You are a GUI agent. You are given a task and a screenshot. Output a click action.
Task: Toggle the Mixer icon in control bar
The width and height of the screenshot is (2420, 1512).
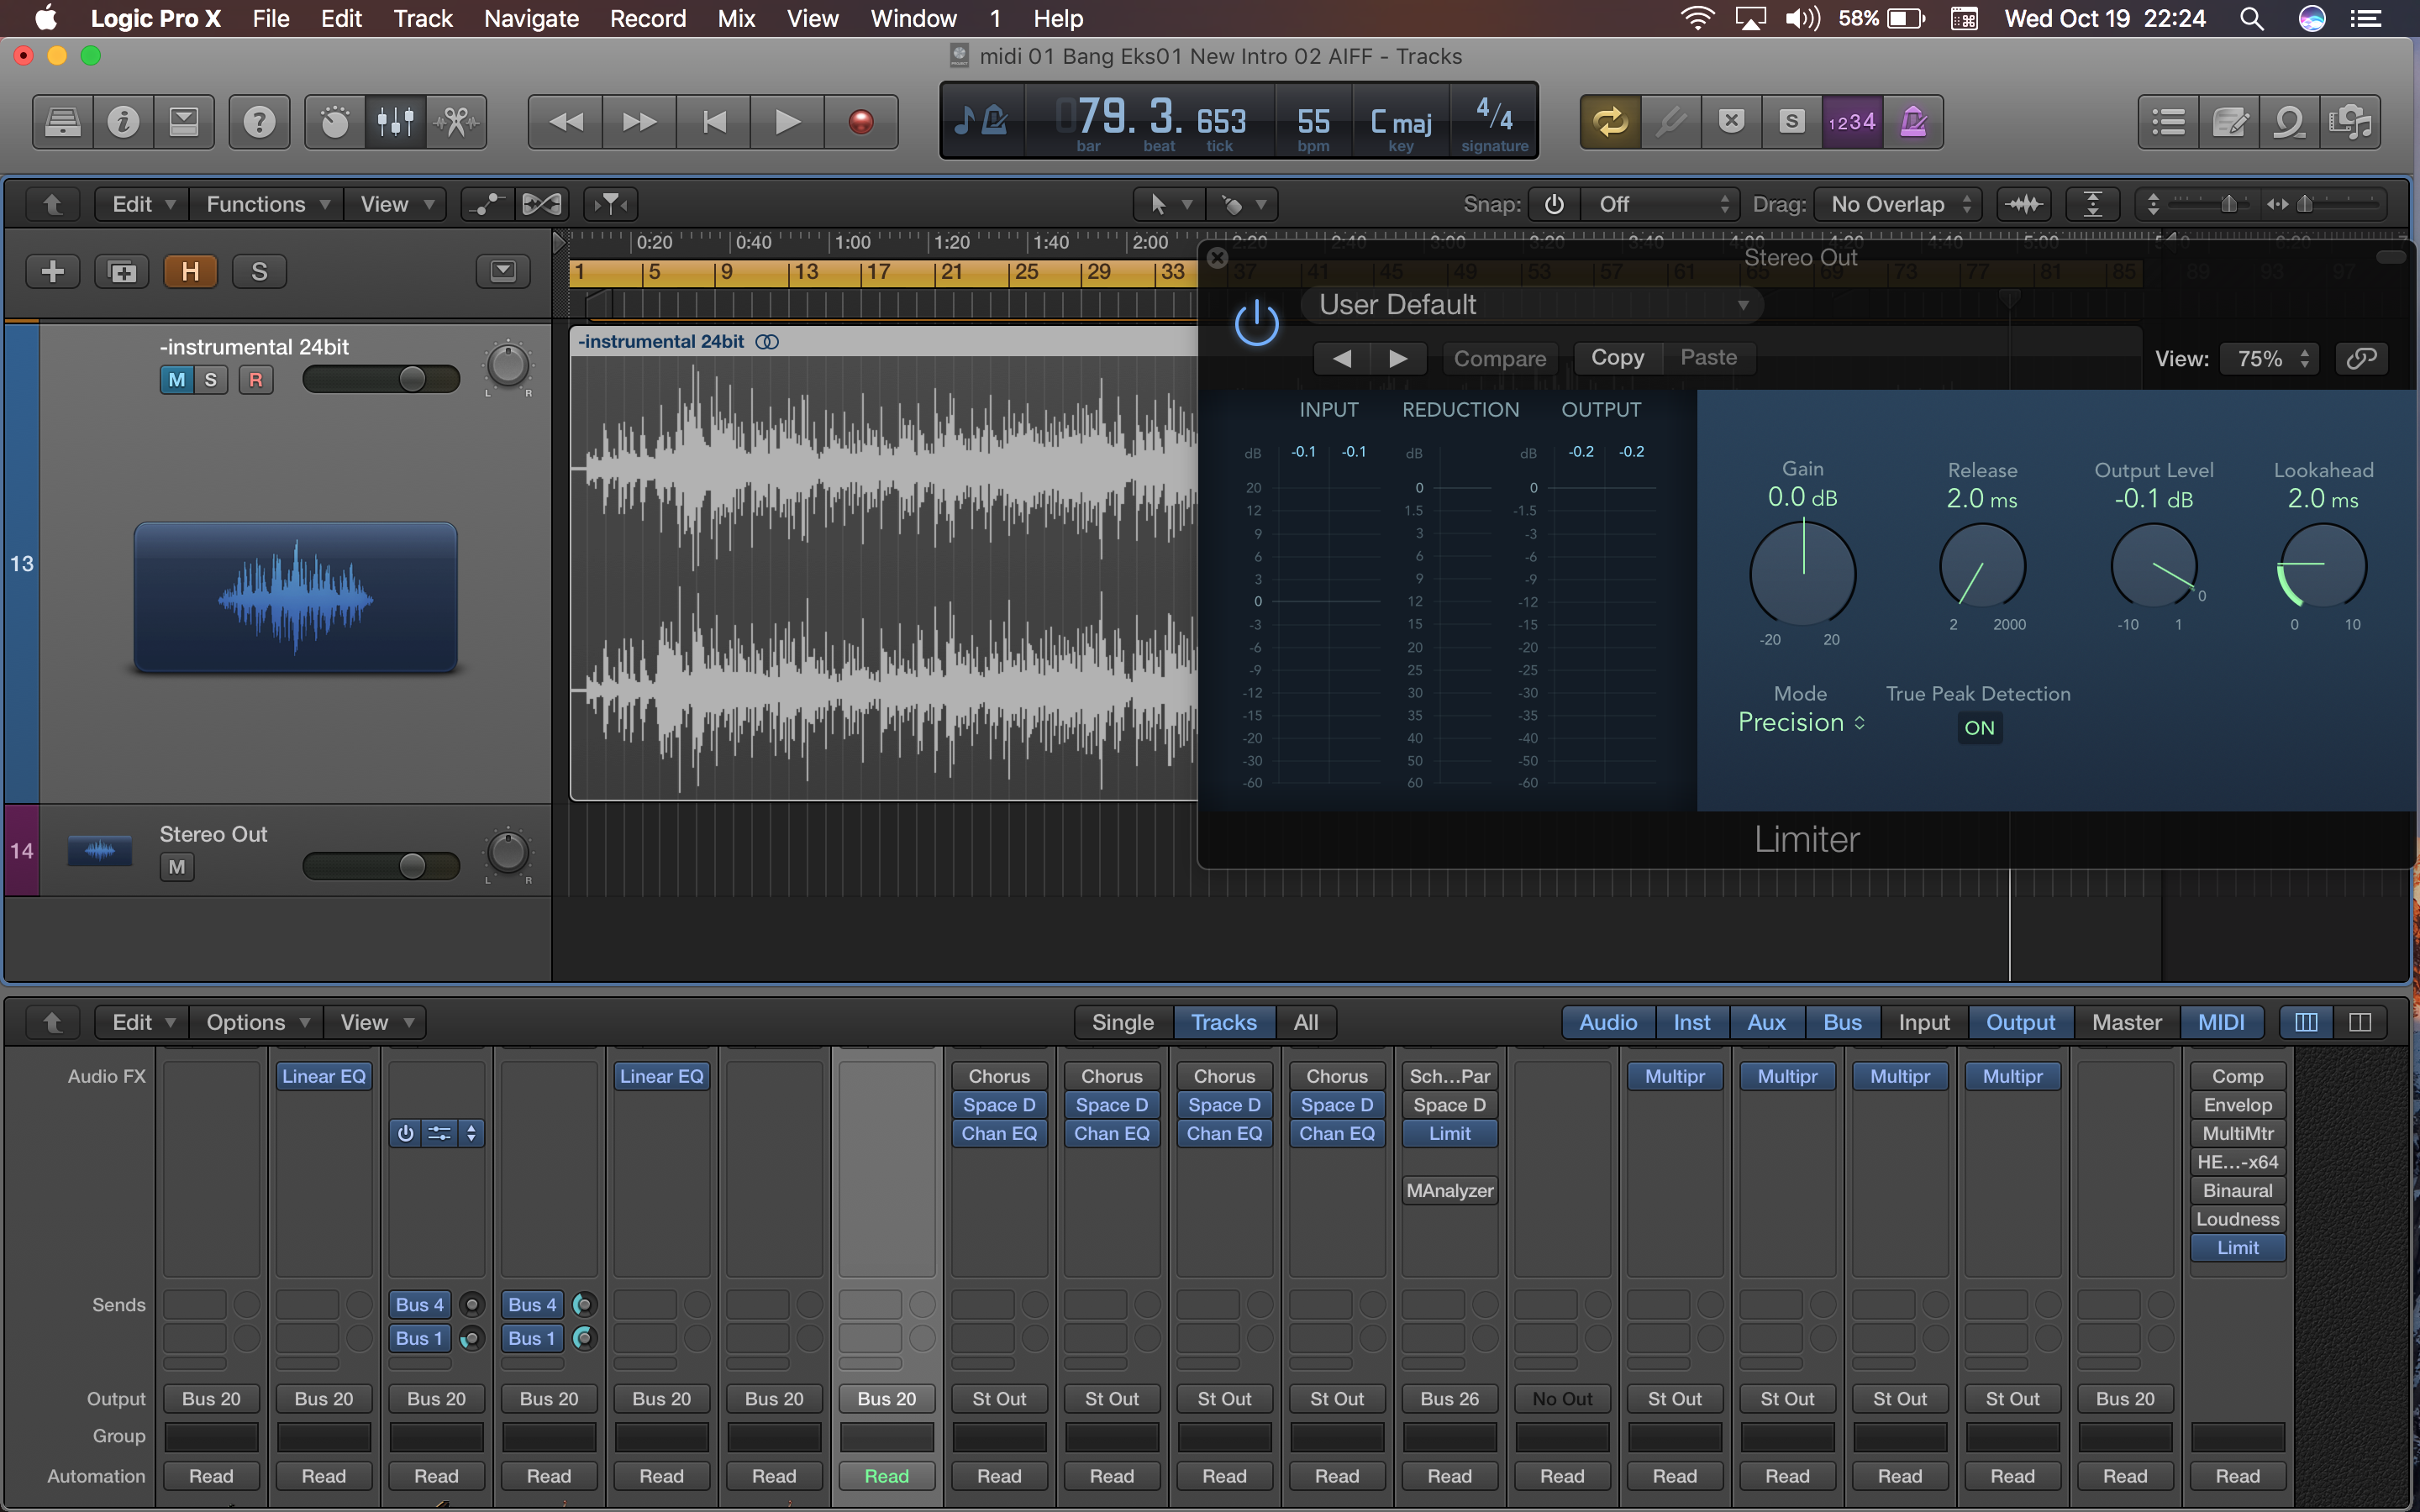[x=396, y=122]
